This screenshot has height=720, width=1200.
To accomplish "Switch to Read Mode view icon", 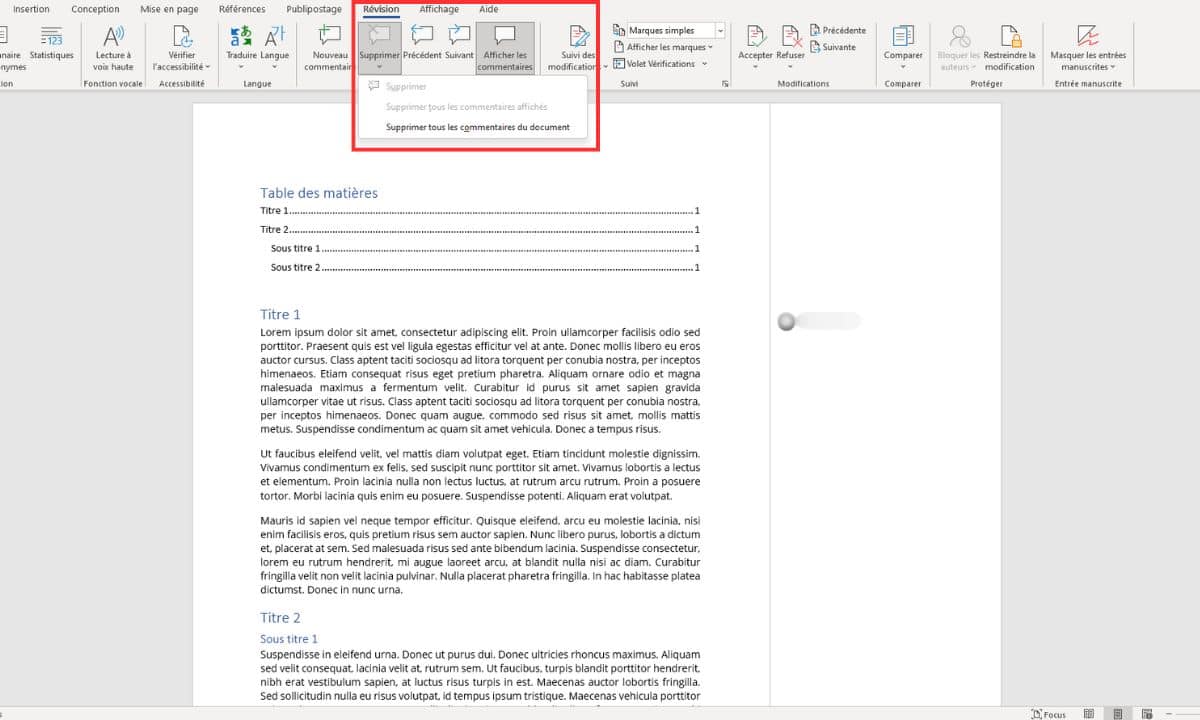I will click(x=1090, y=714).
